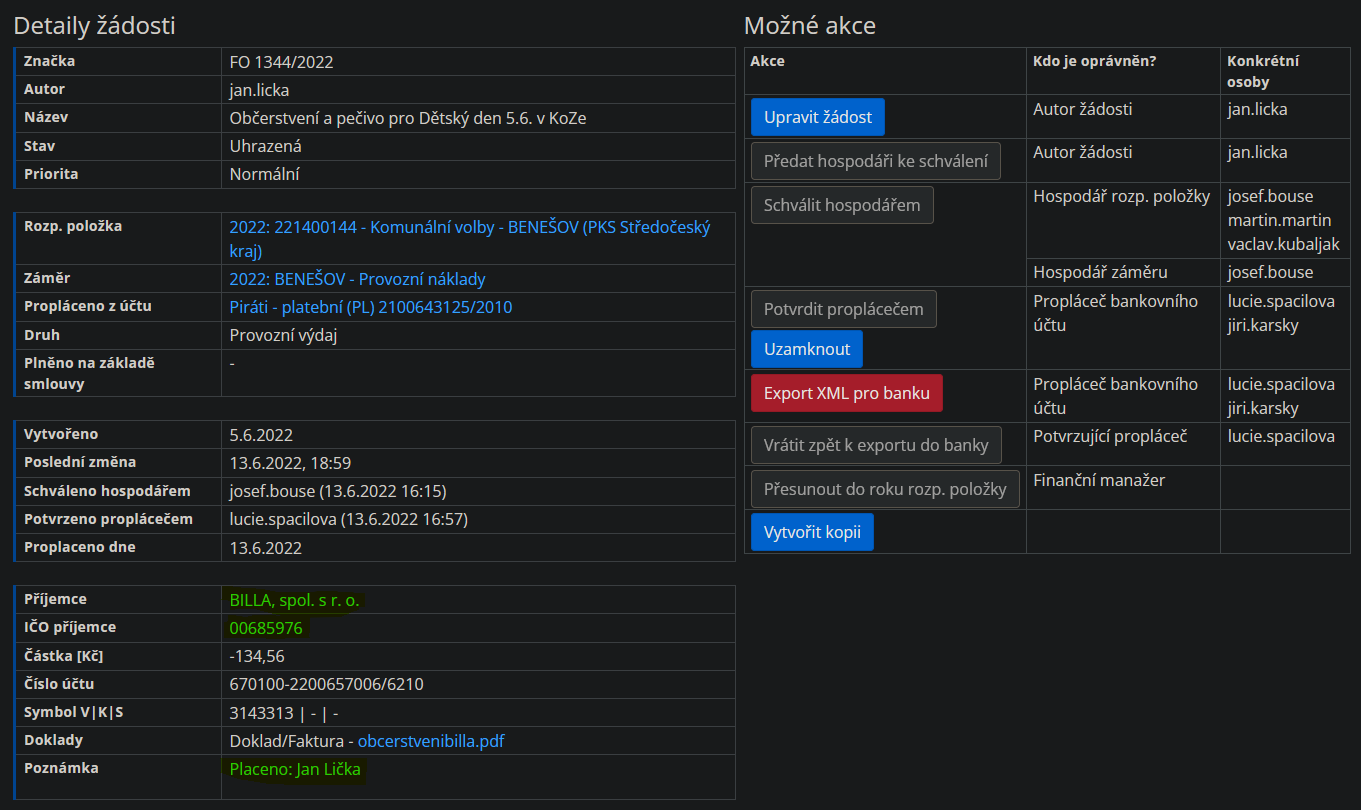
Task: Click the green BILLA, spol. s r. o. text
Action: pos(294,600)
